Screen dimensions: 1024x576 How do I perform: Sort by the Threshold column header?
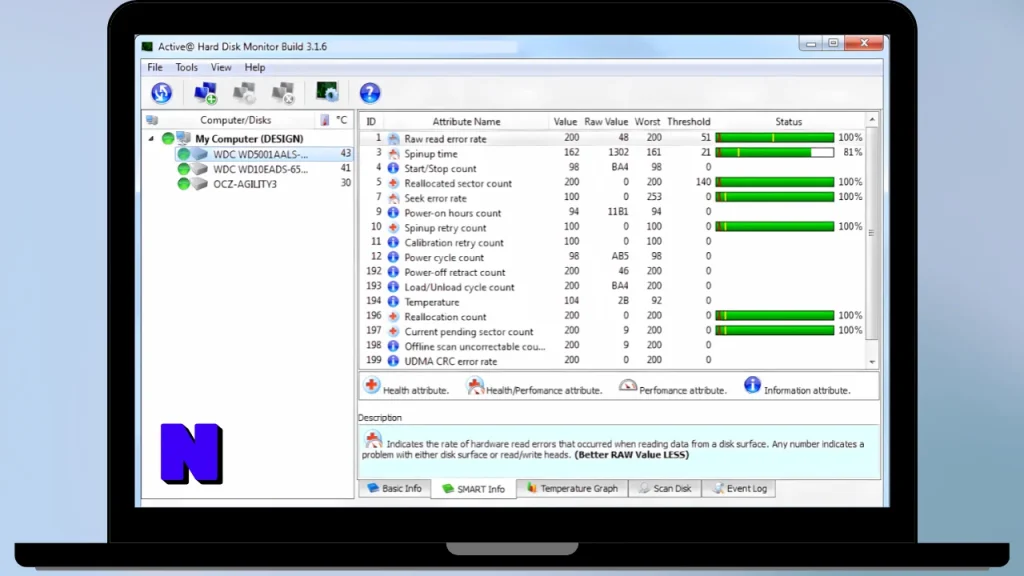[x=688, y=121]
